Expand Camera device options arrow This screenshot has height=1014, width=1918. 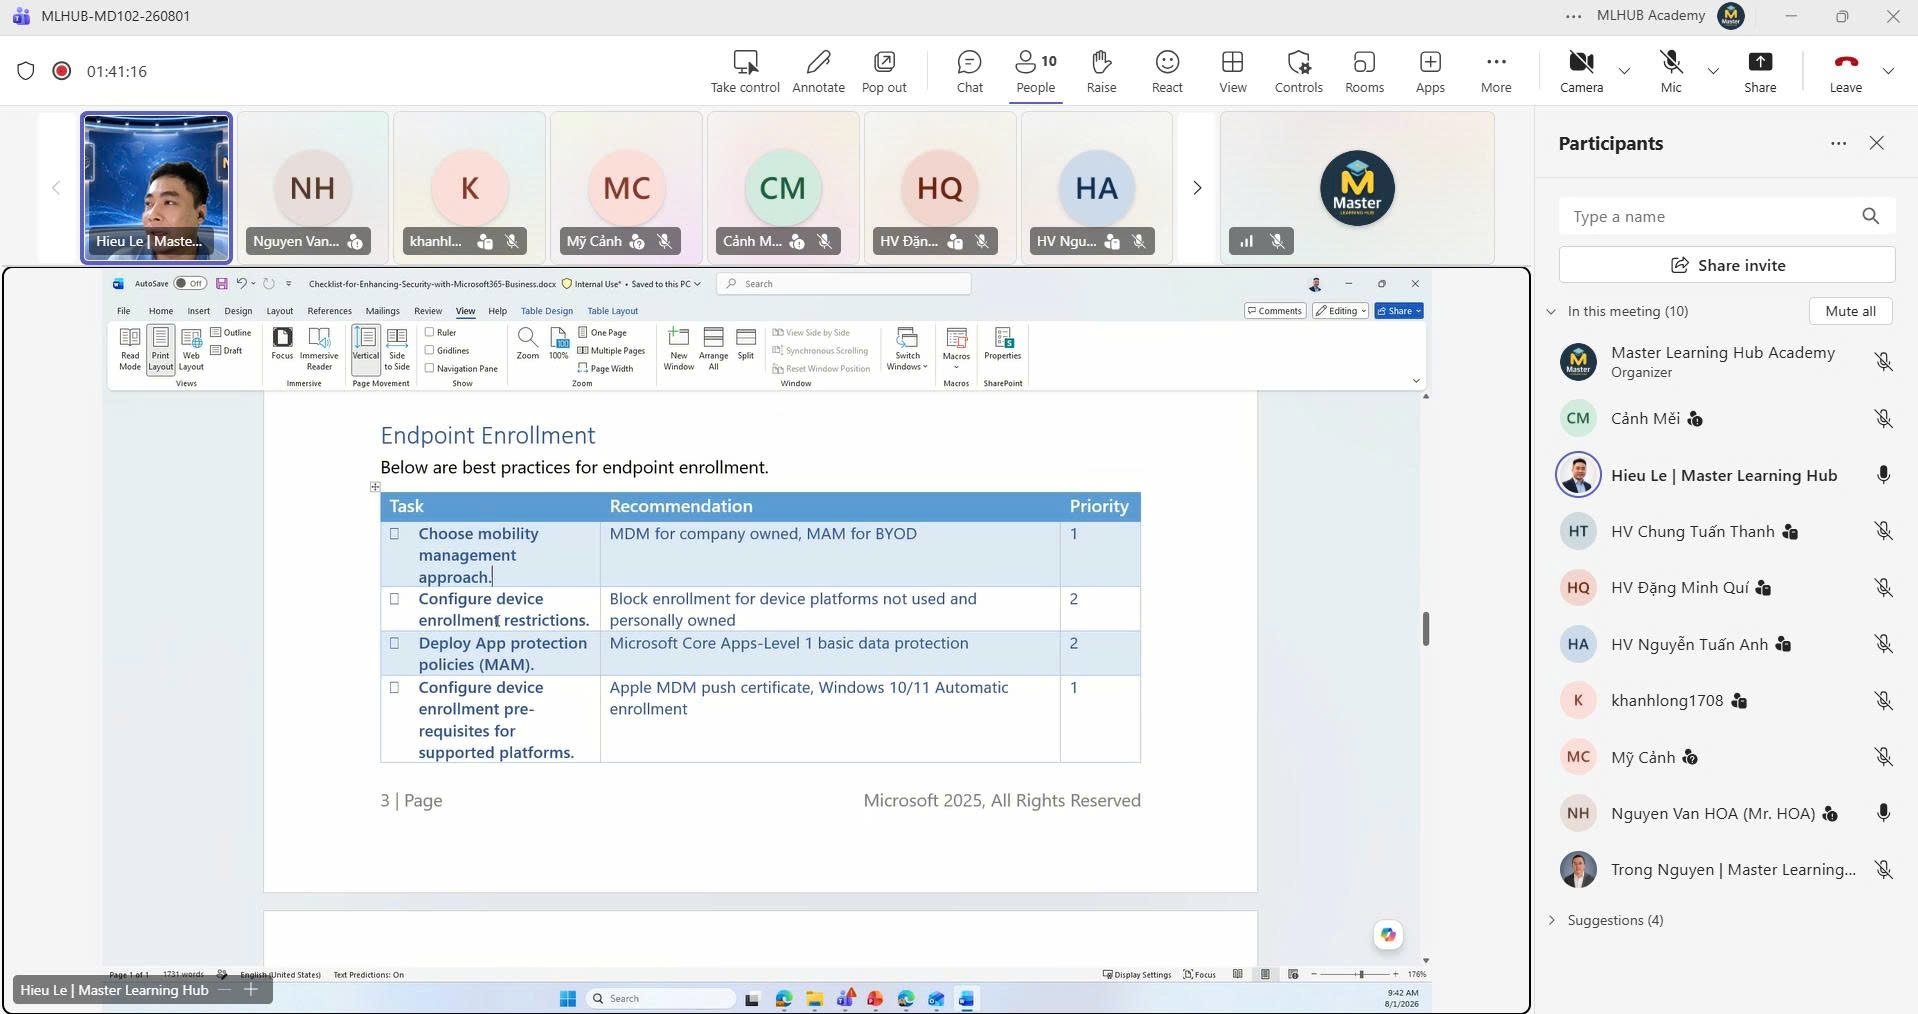(1624, 71)
